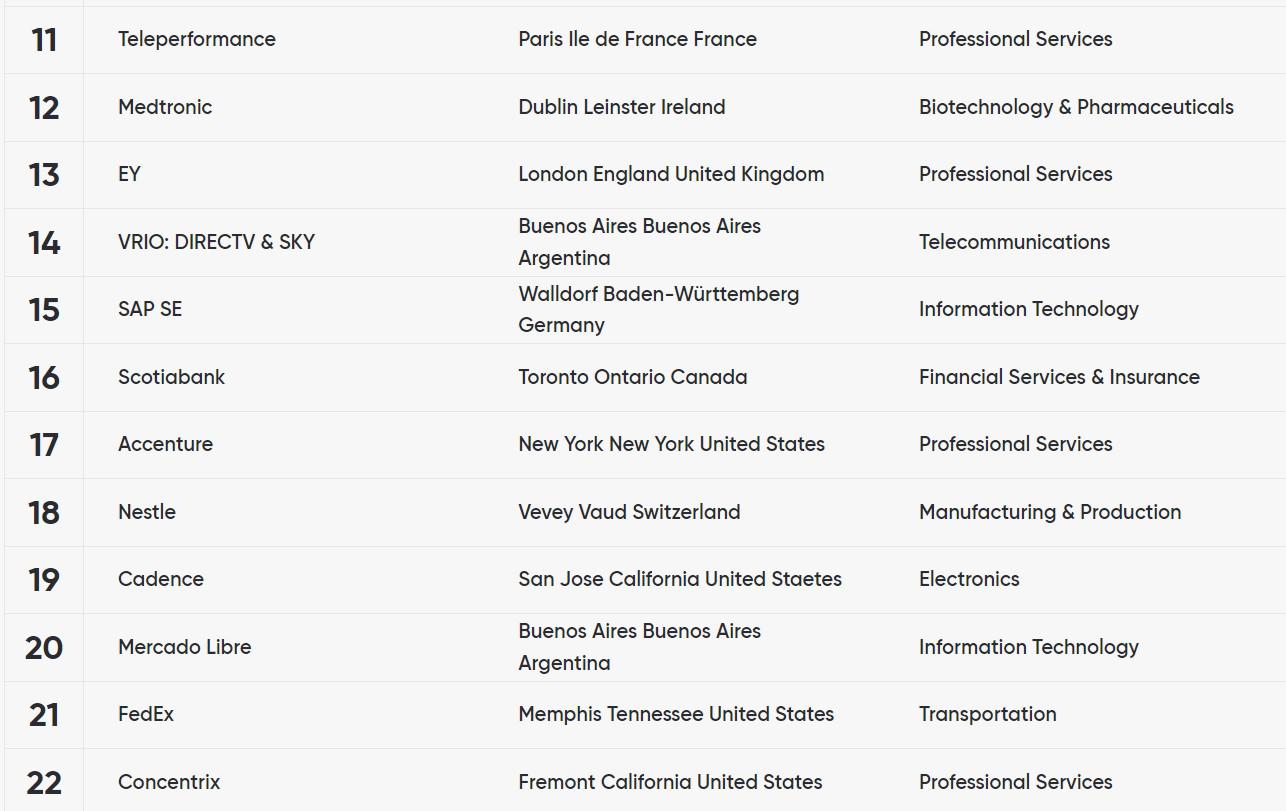Screen dimensions: 1286x811
Task: Click the Accenture company name
Action: coord(165,444)
